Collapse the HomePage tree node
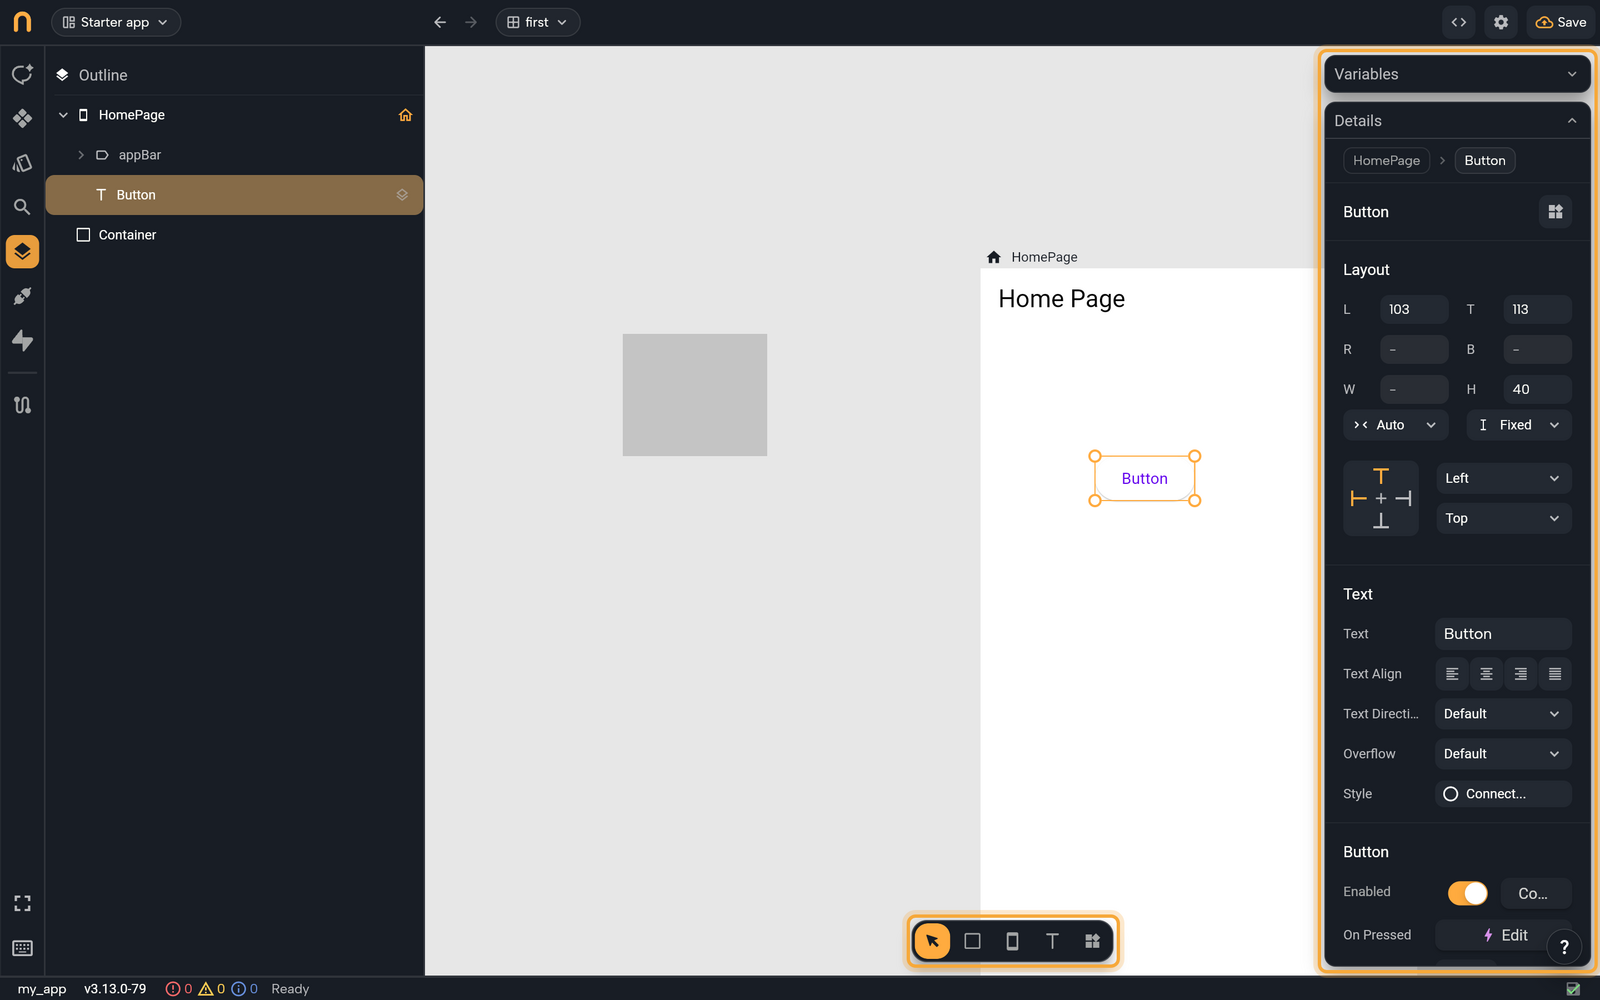Screen dimensions: 1600x1000 [63, 115]
